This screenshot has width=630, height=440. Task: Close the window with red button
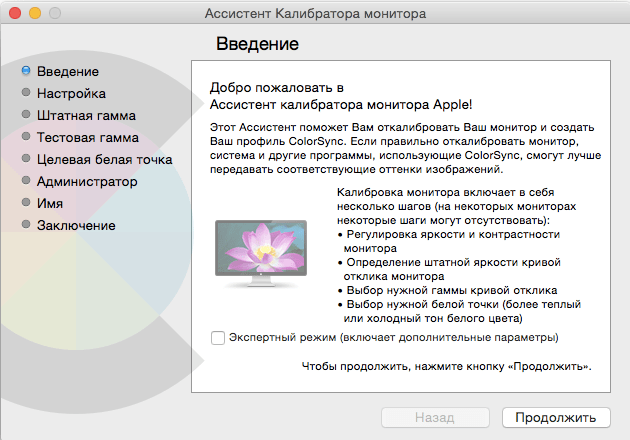click(x=15, y=13)
